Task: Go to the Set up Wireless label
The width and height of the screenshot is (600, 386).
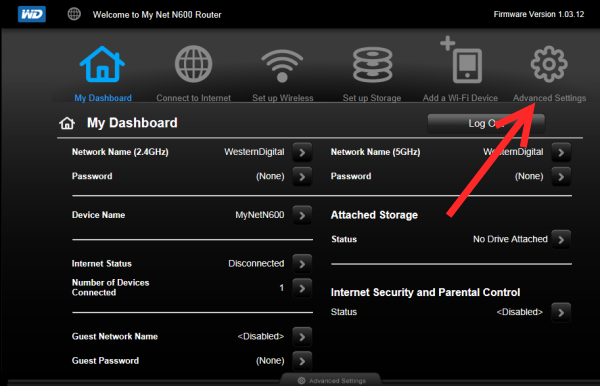Action: 282,98
